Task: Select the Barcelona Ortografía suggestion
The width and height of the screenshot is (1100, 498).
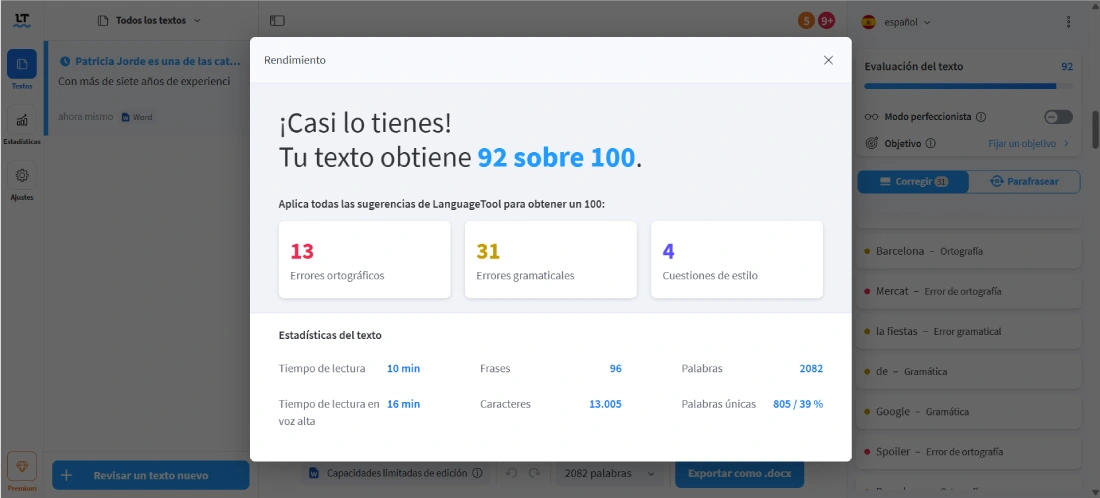Action: (968, 251)
